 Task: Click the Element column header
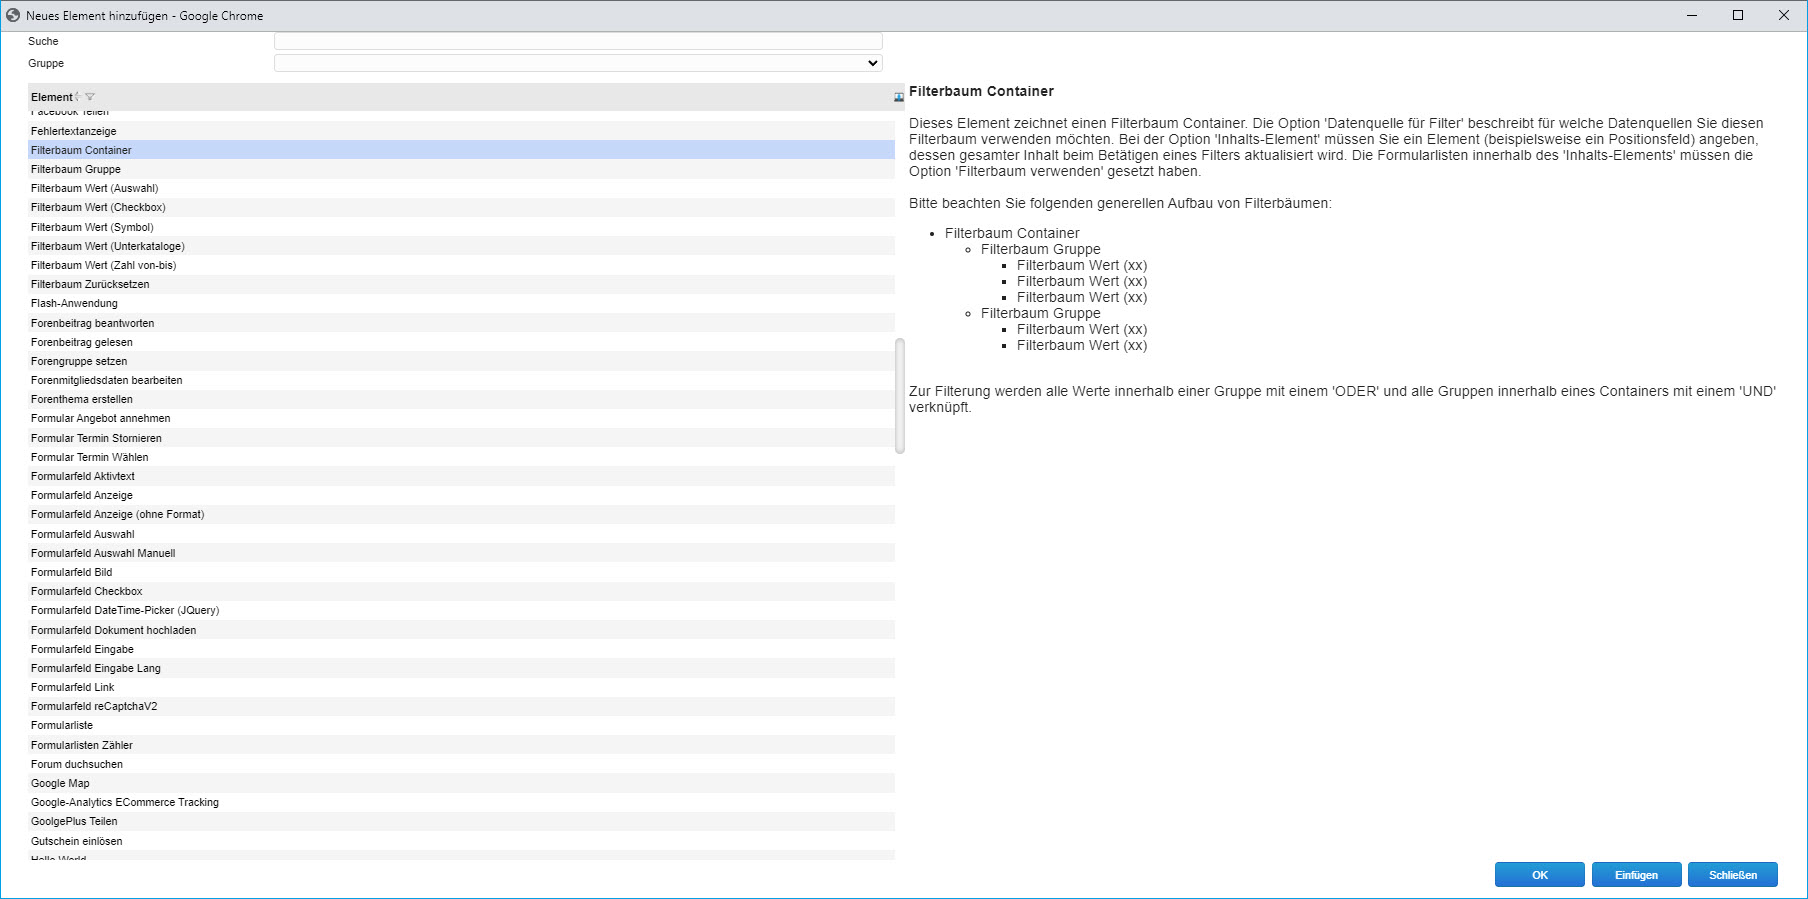coord(52,97)
